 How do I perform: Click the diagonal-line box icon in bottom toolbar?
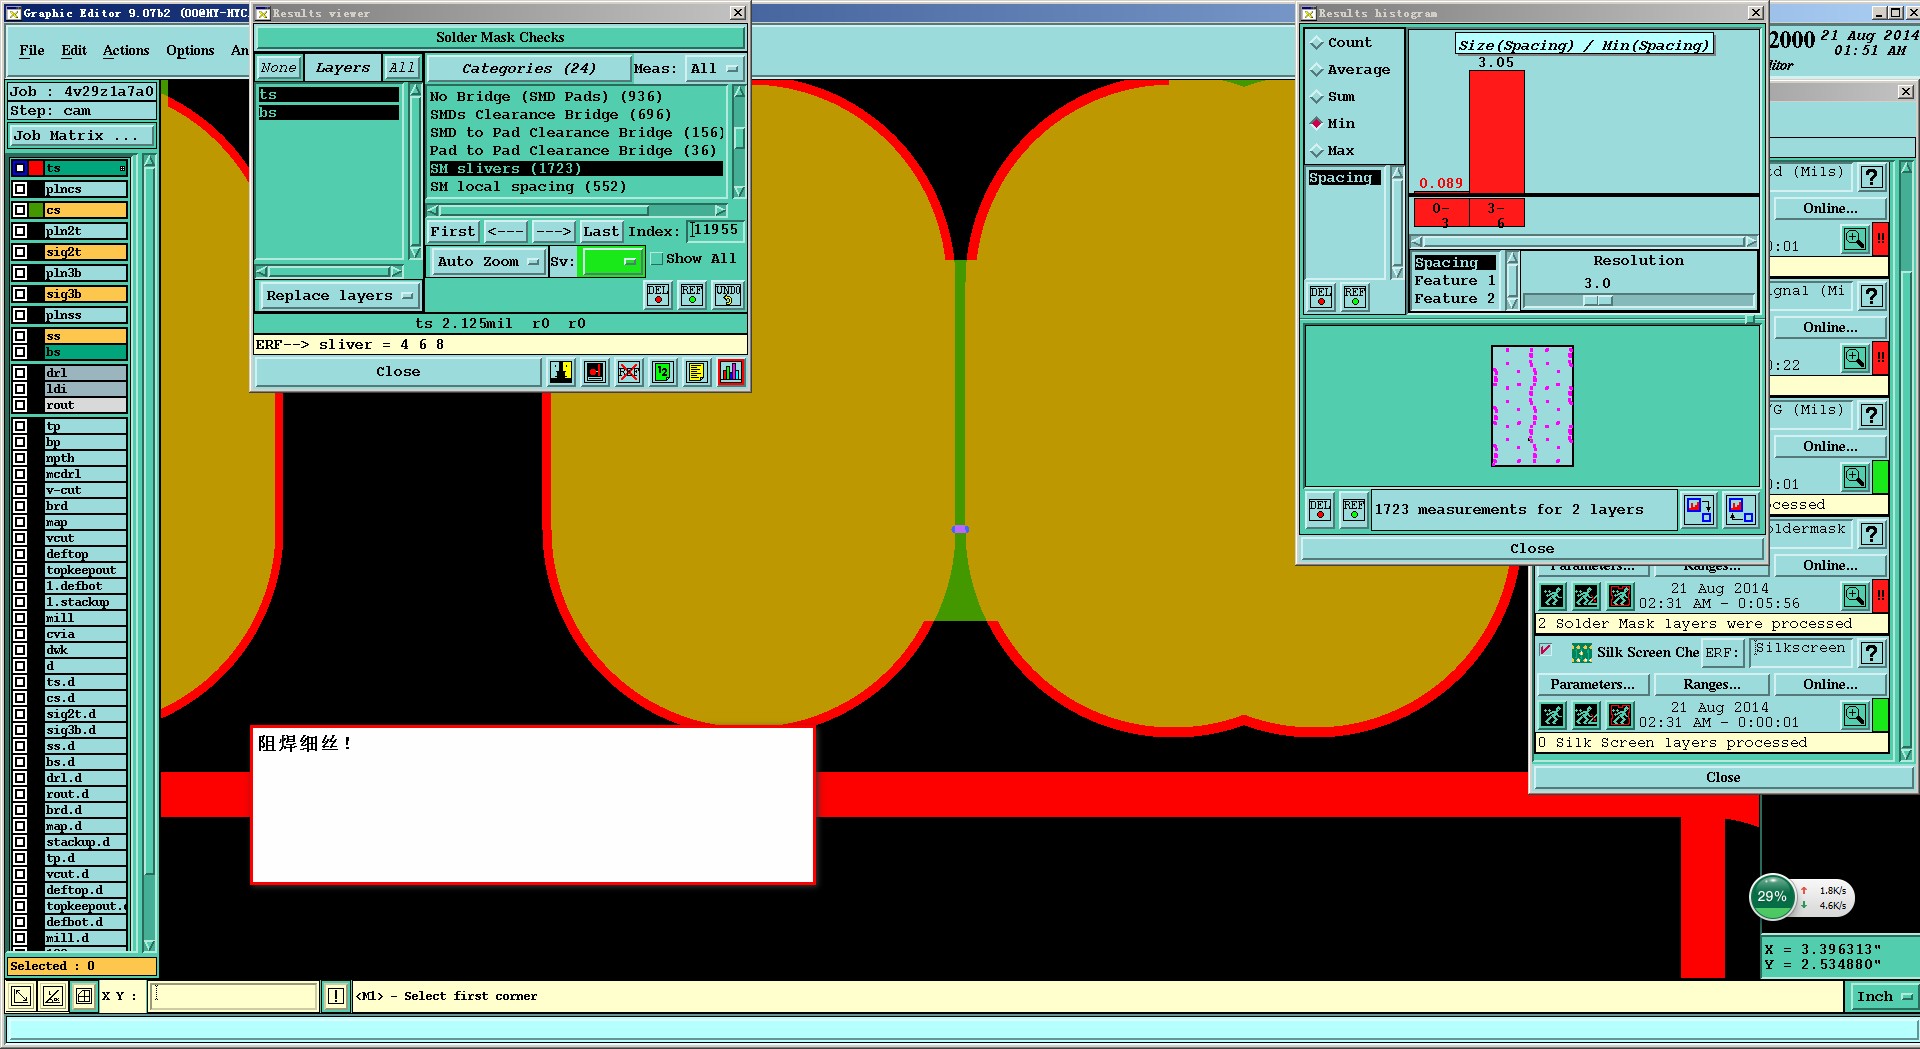(x=53, y=996)
